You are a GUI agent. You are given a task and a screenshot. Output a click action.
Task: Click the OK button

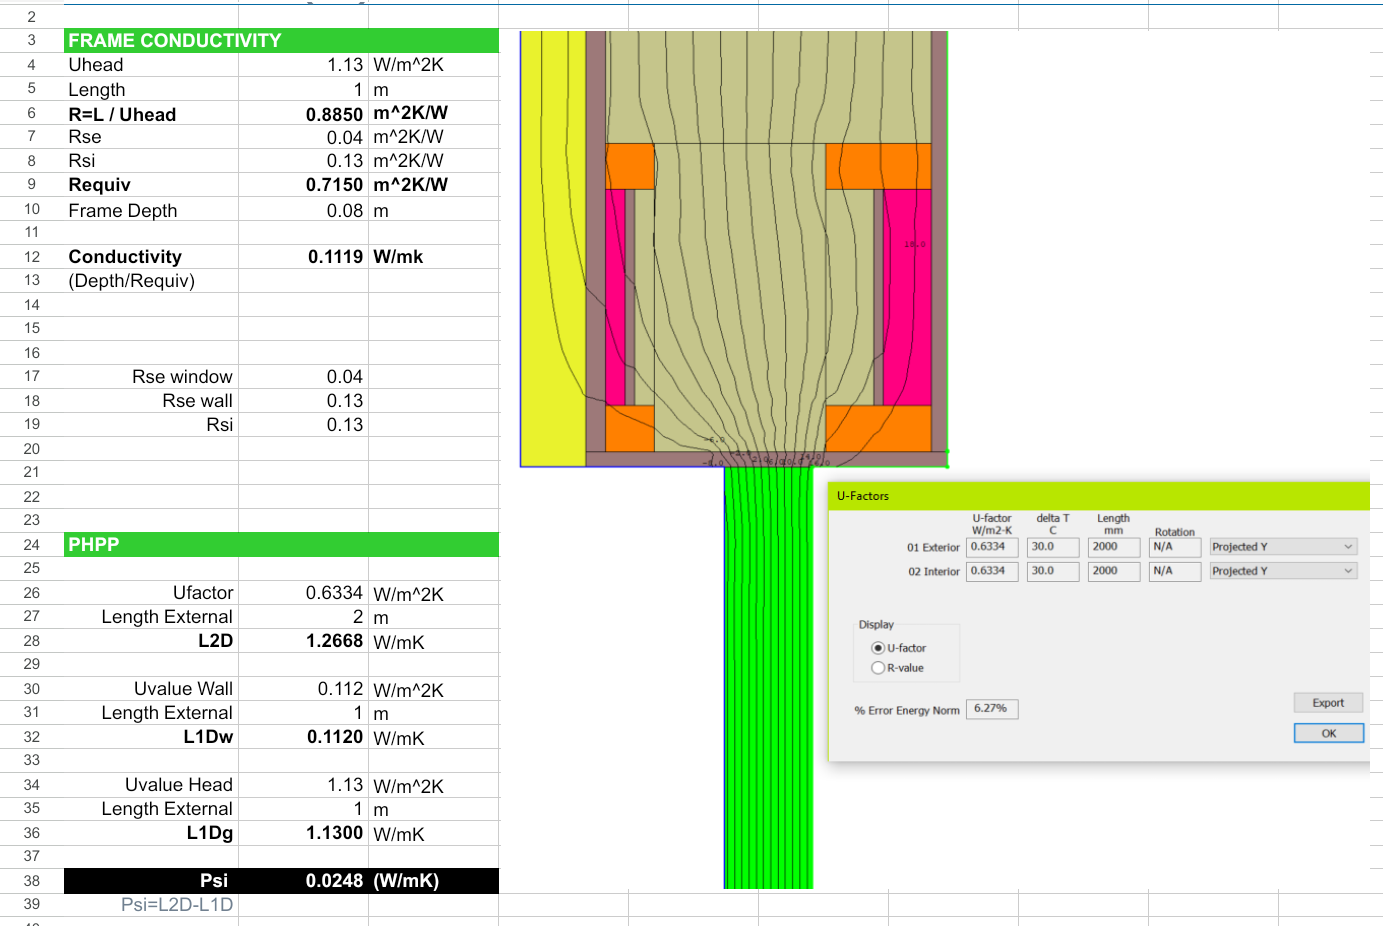coord(1328,733)
